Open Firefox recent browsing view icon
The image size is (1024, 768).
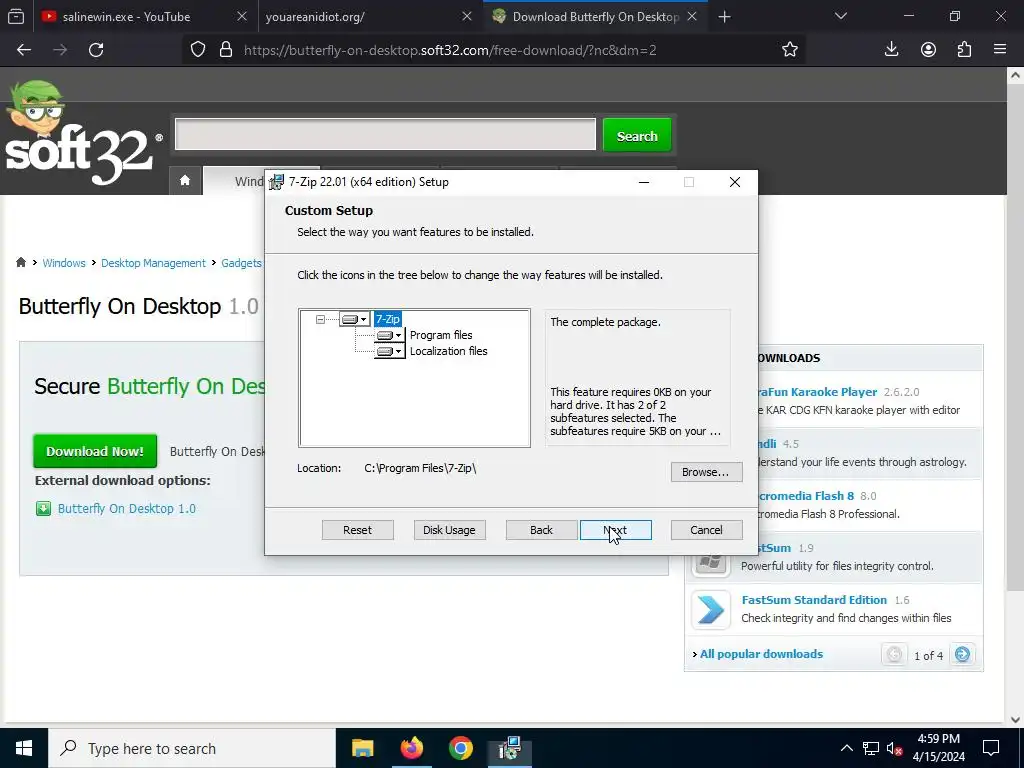point(16,17)
